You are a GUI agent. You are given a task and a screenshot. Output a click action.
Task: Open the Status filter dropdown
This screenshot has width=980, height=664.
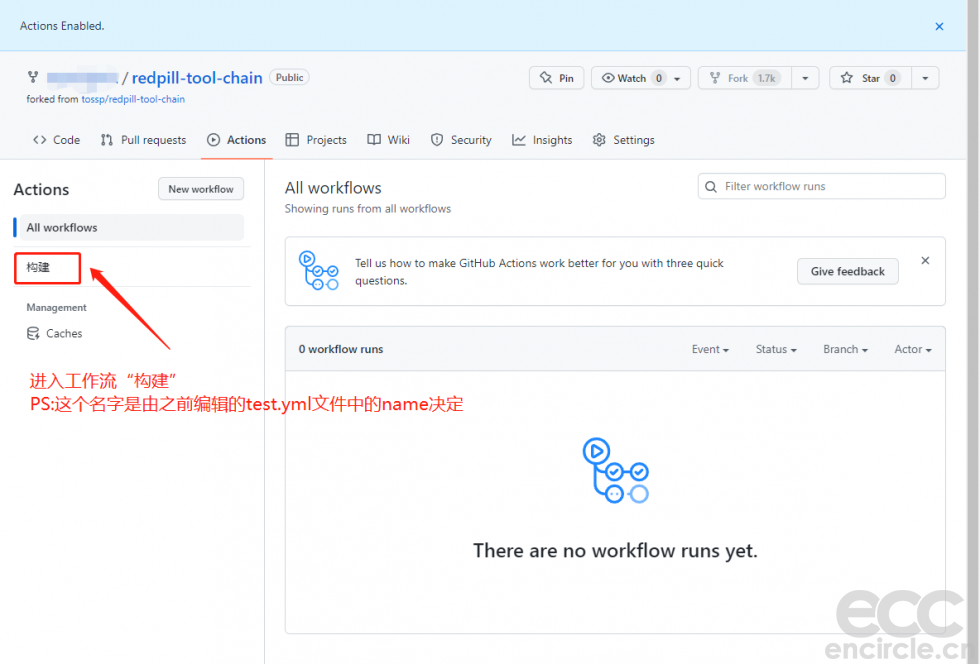pos(776,350)
